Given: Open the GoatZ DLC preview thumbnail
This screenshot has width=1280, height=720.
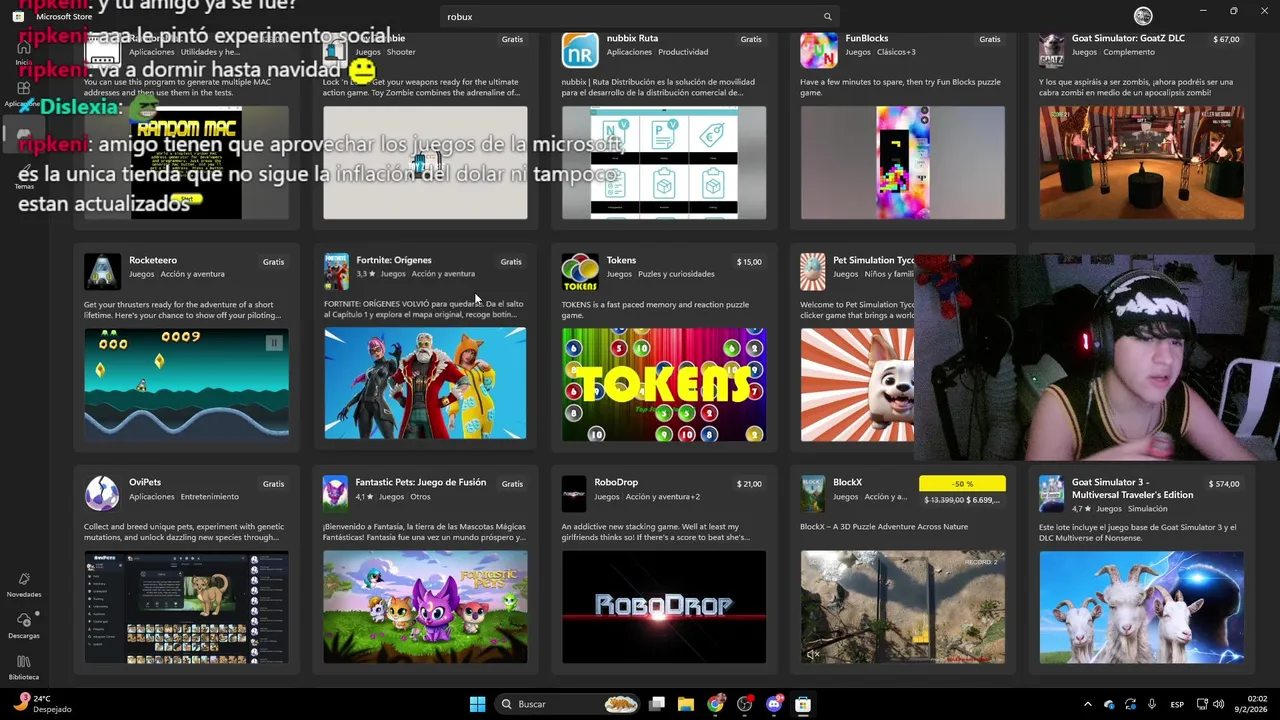Looking at the screenshot, I should (1141, 163).
